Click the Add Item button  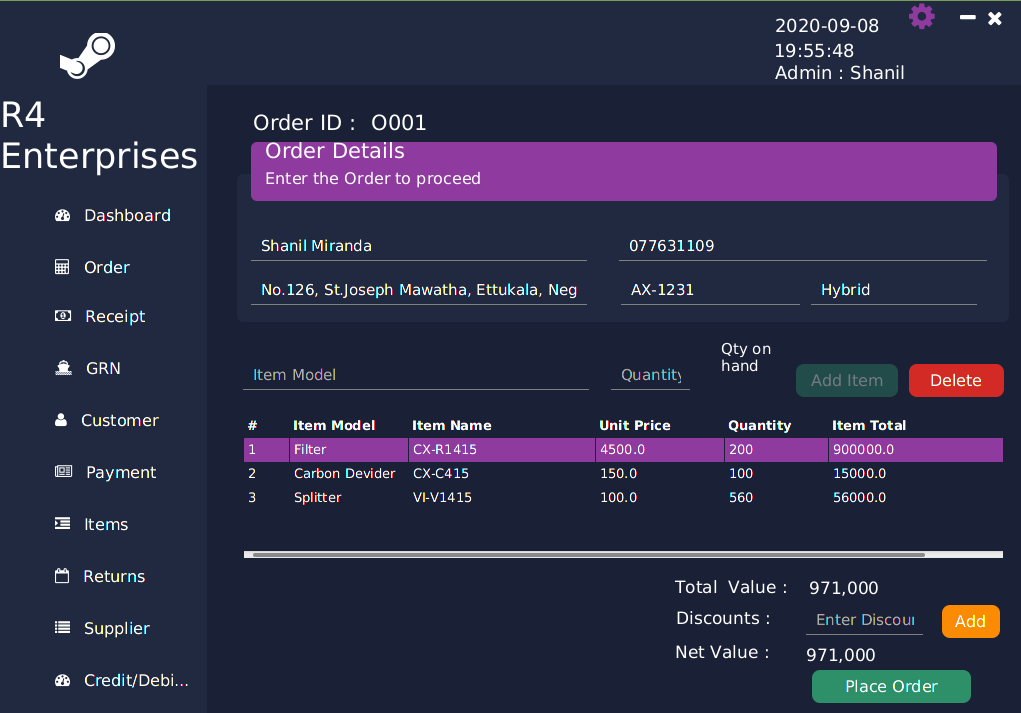tap(846, 380)
